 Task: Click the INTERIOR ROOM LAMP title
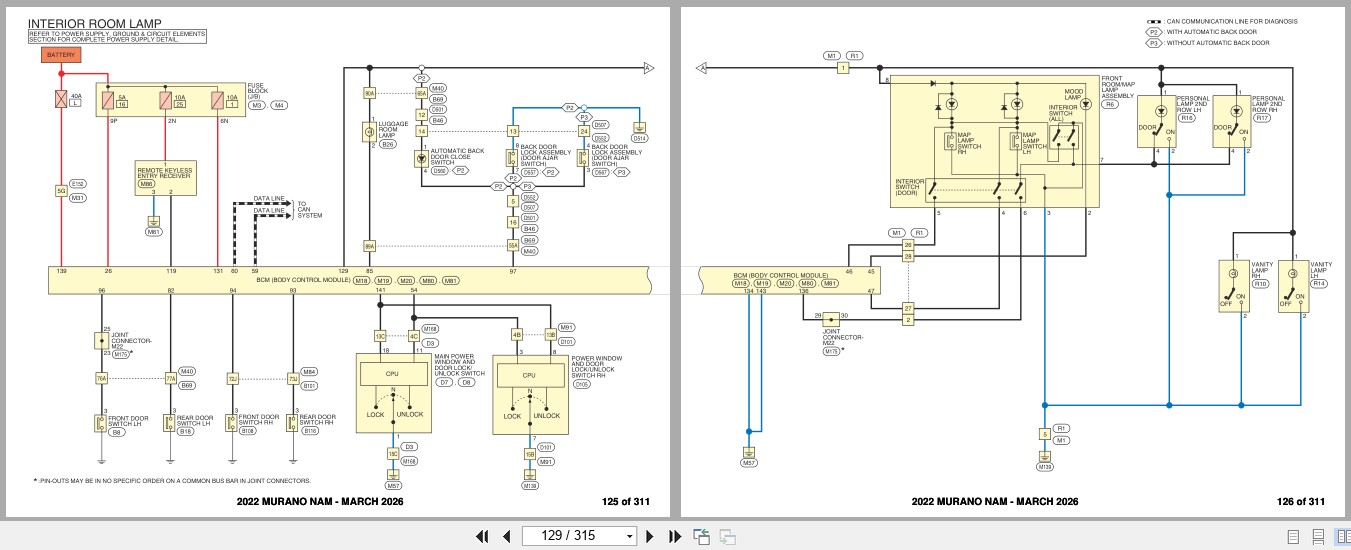94,22
